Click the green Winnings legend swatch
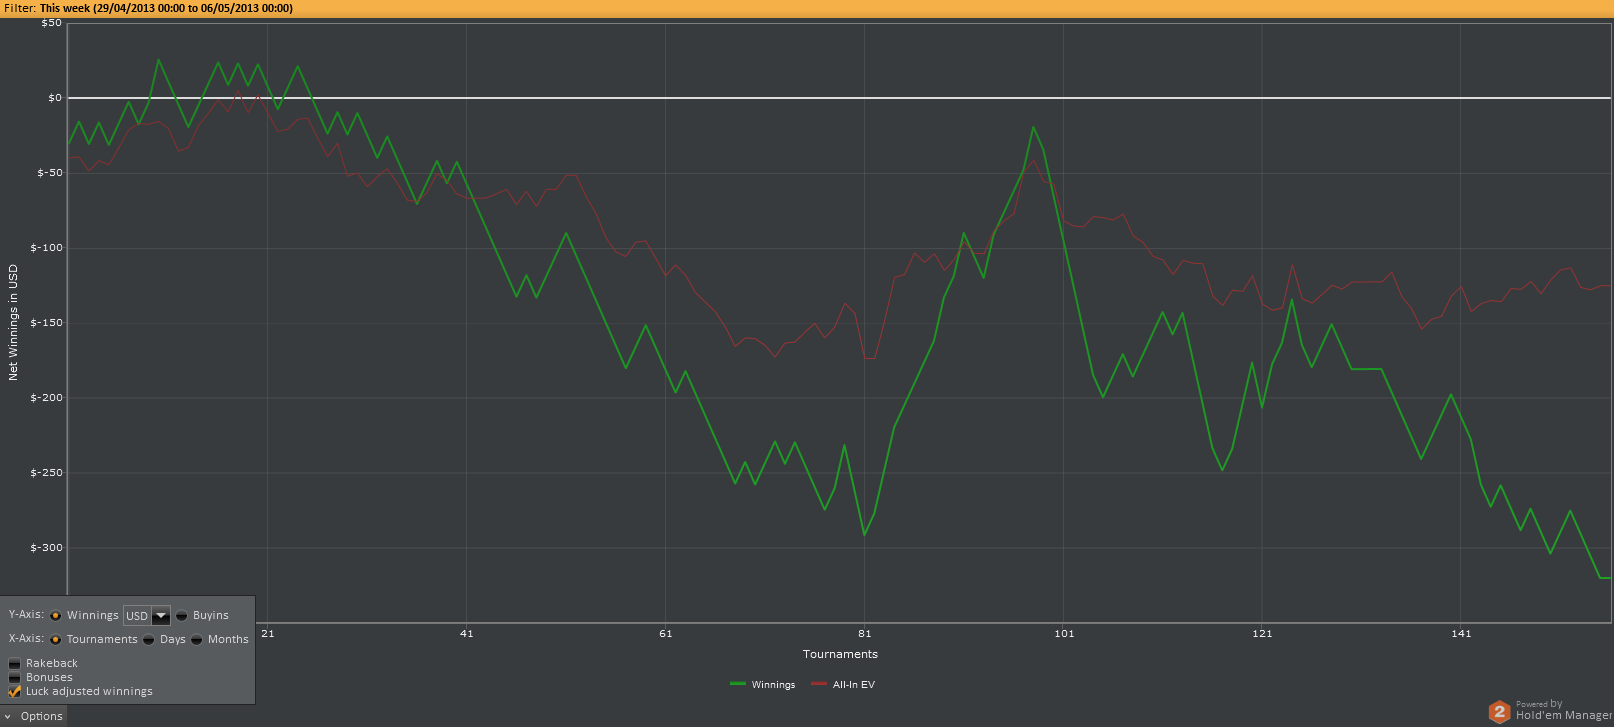Image resolution: width=1614 pixels, height=727 pixels. [x=738, y=684]
